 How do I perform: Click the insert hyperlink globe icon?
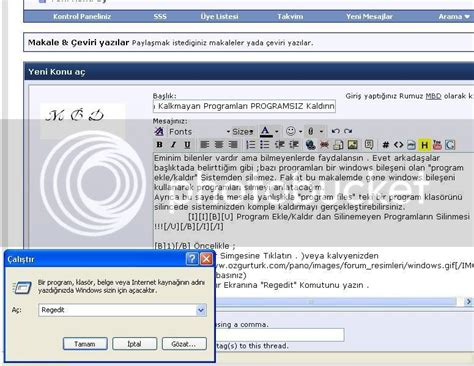tap(310, 145)
